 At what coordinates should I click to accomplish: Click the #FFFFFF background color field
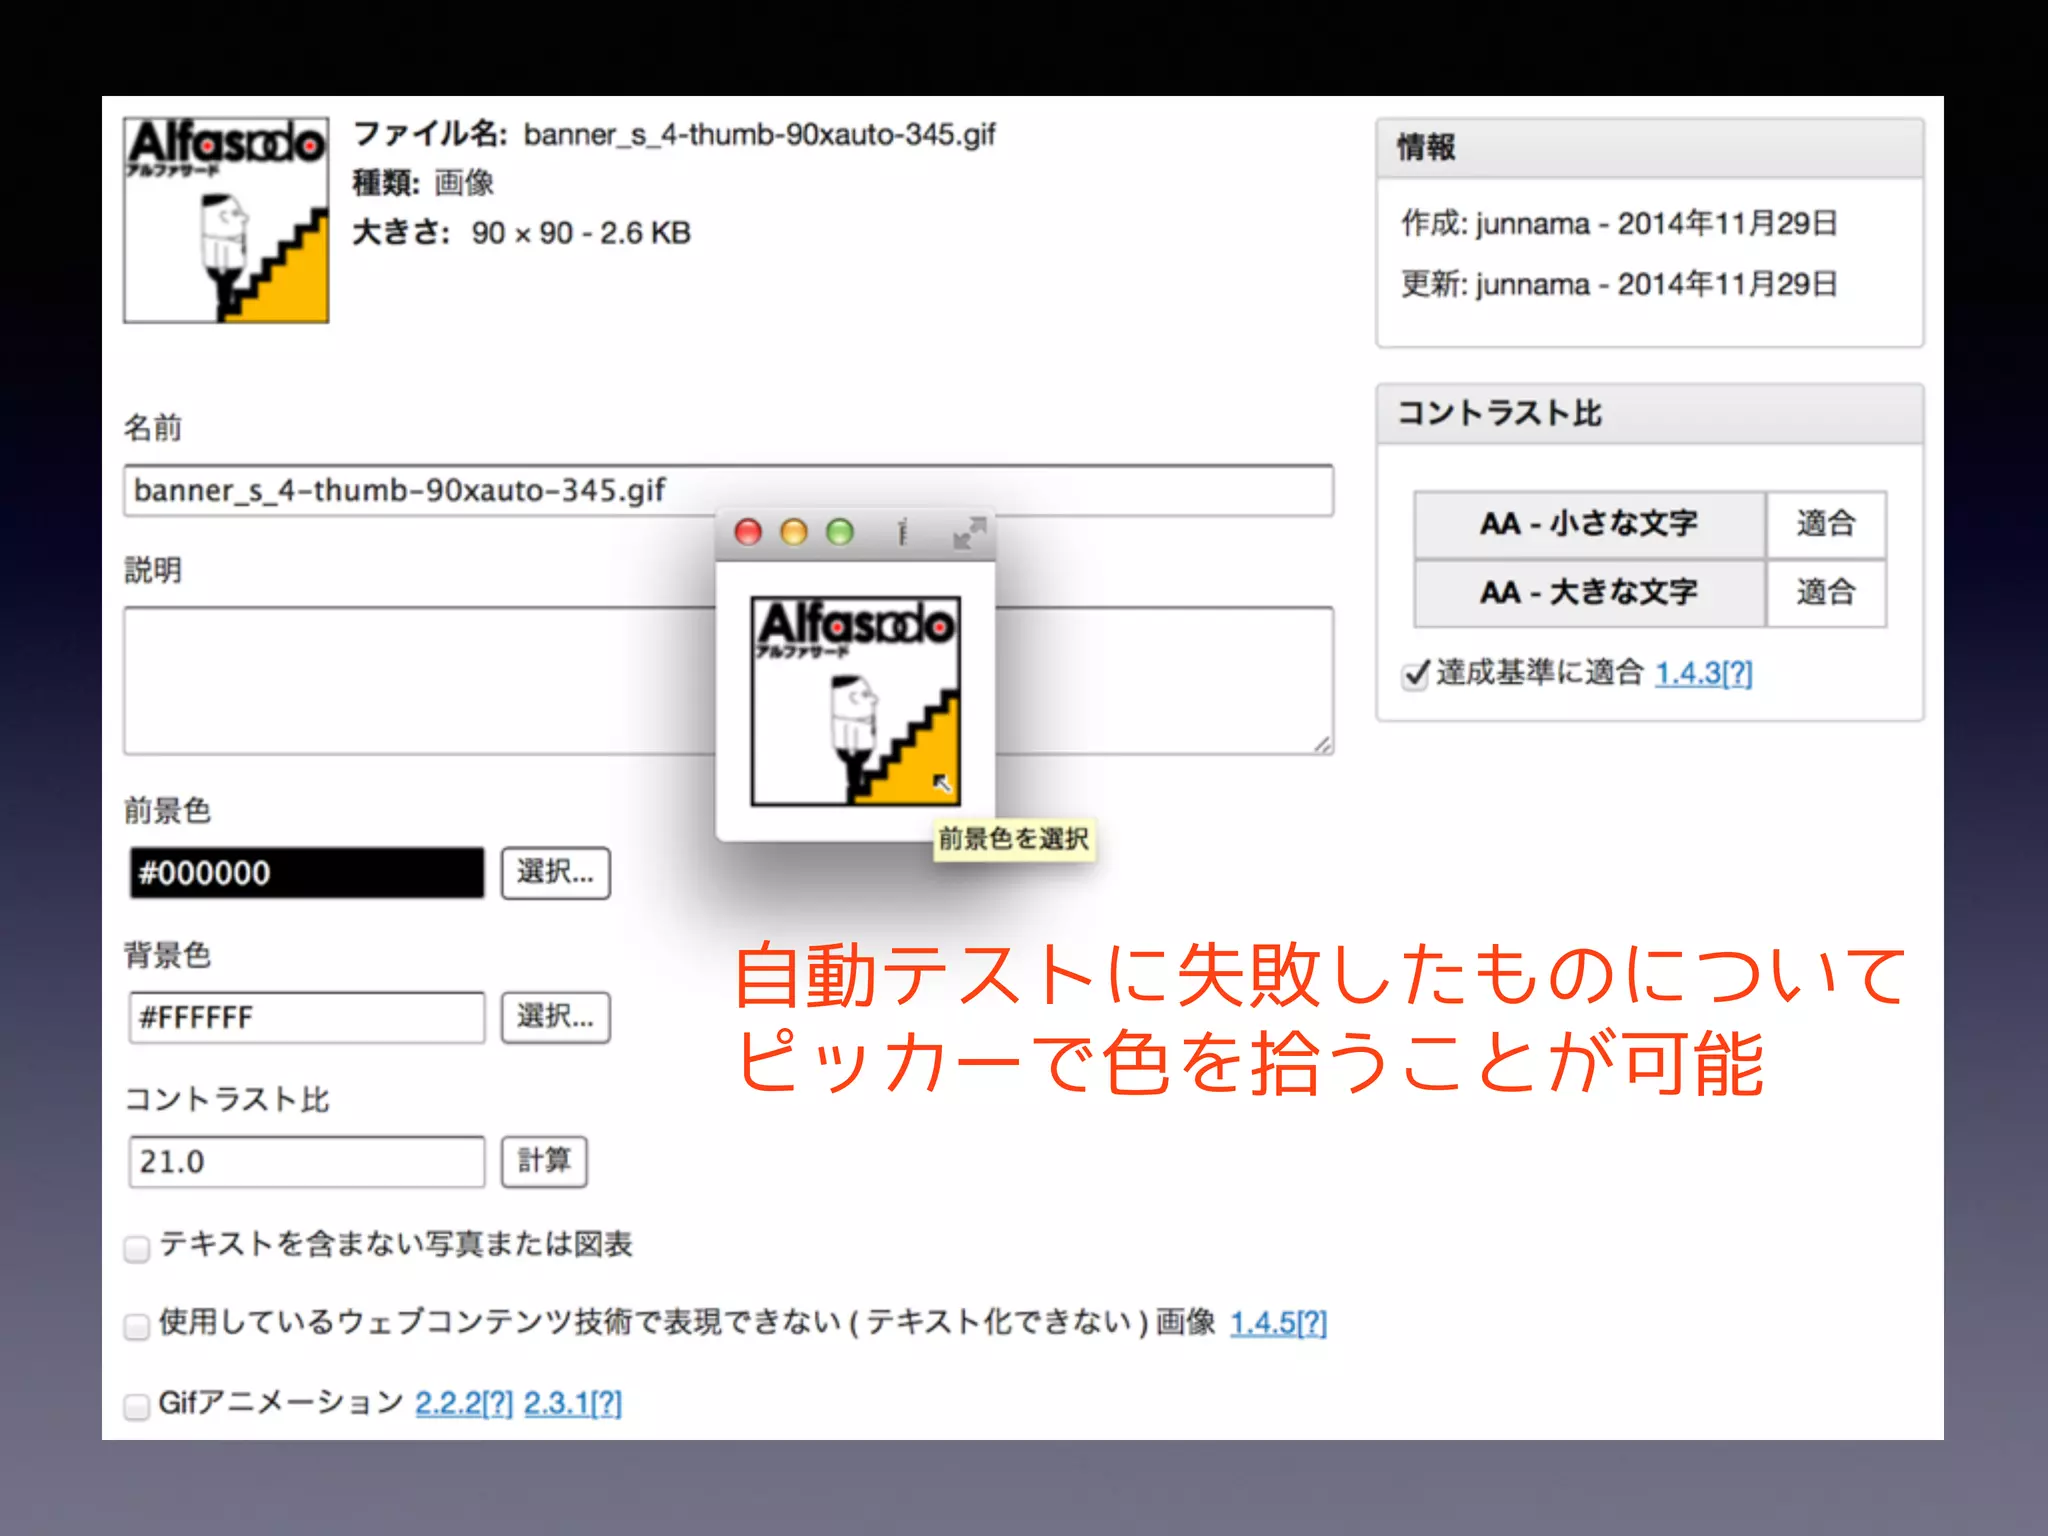307,1018
